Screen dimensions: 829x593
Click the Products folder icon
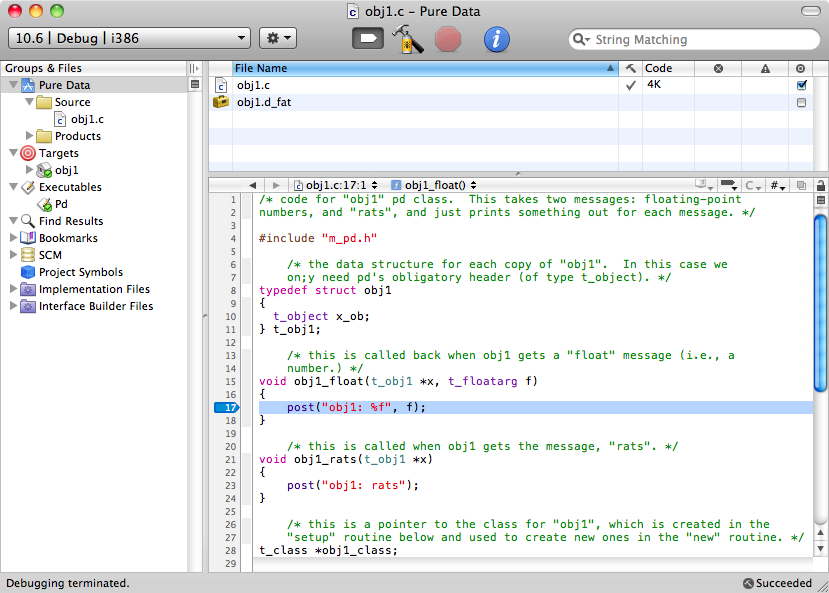44,136
